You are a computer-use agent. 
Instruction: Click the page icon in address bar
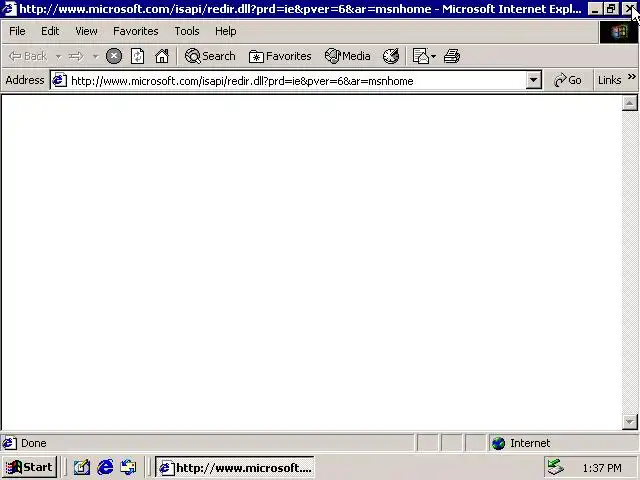[59, 80]
